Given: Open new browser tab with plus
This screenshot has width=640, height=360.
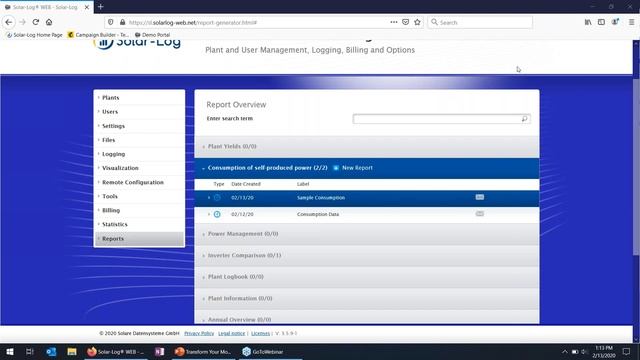Looking at the screenshot, I should point(101,7).
